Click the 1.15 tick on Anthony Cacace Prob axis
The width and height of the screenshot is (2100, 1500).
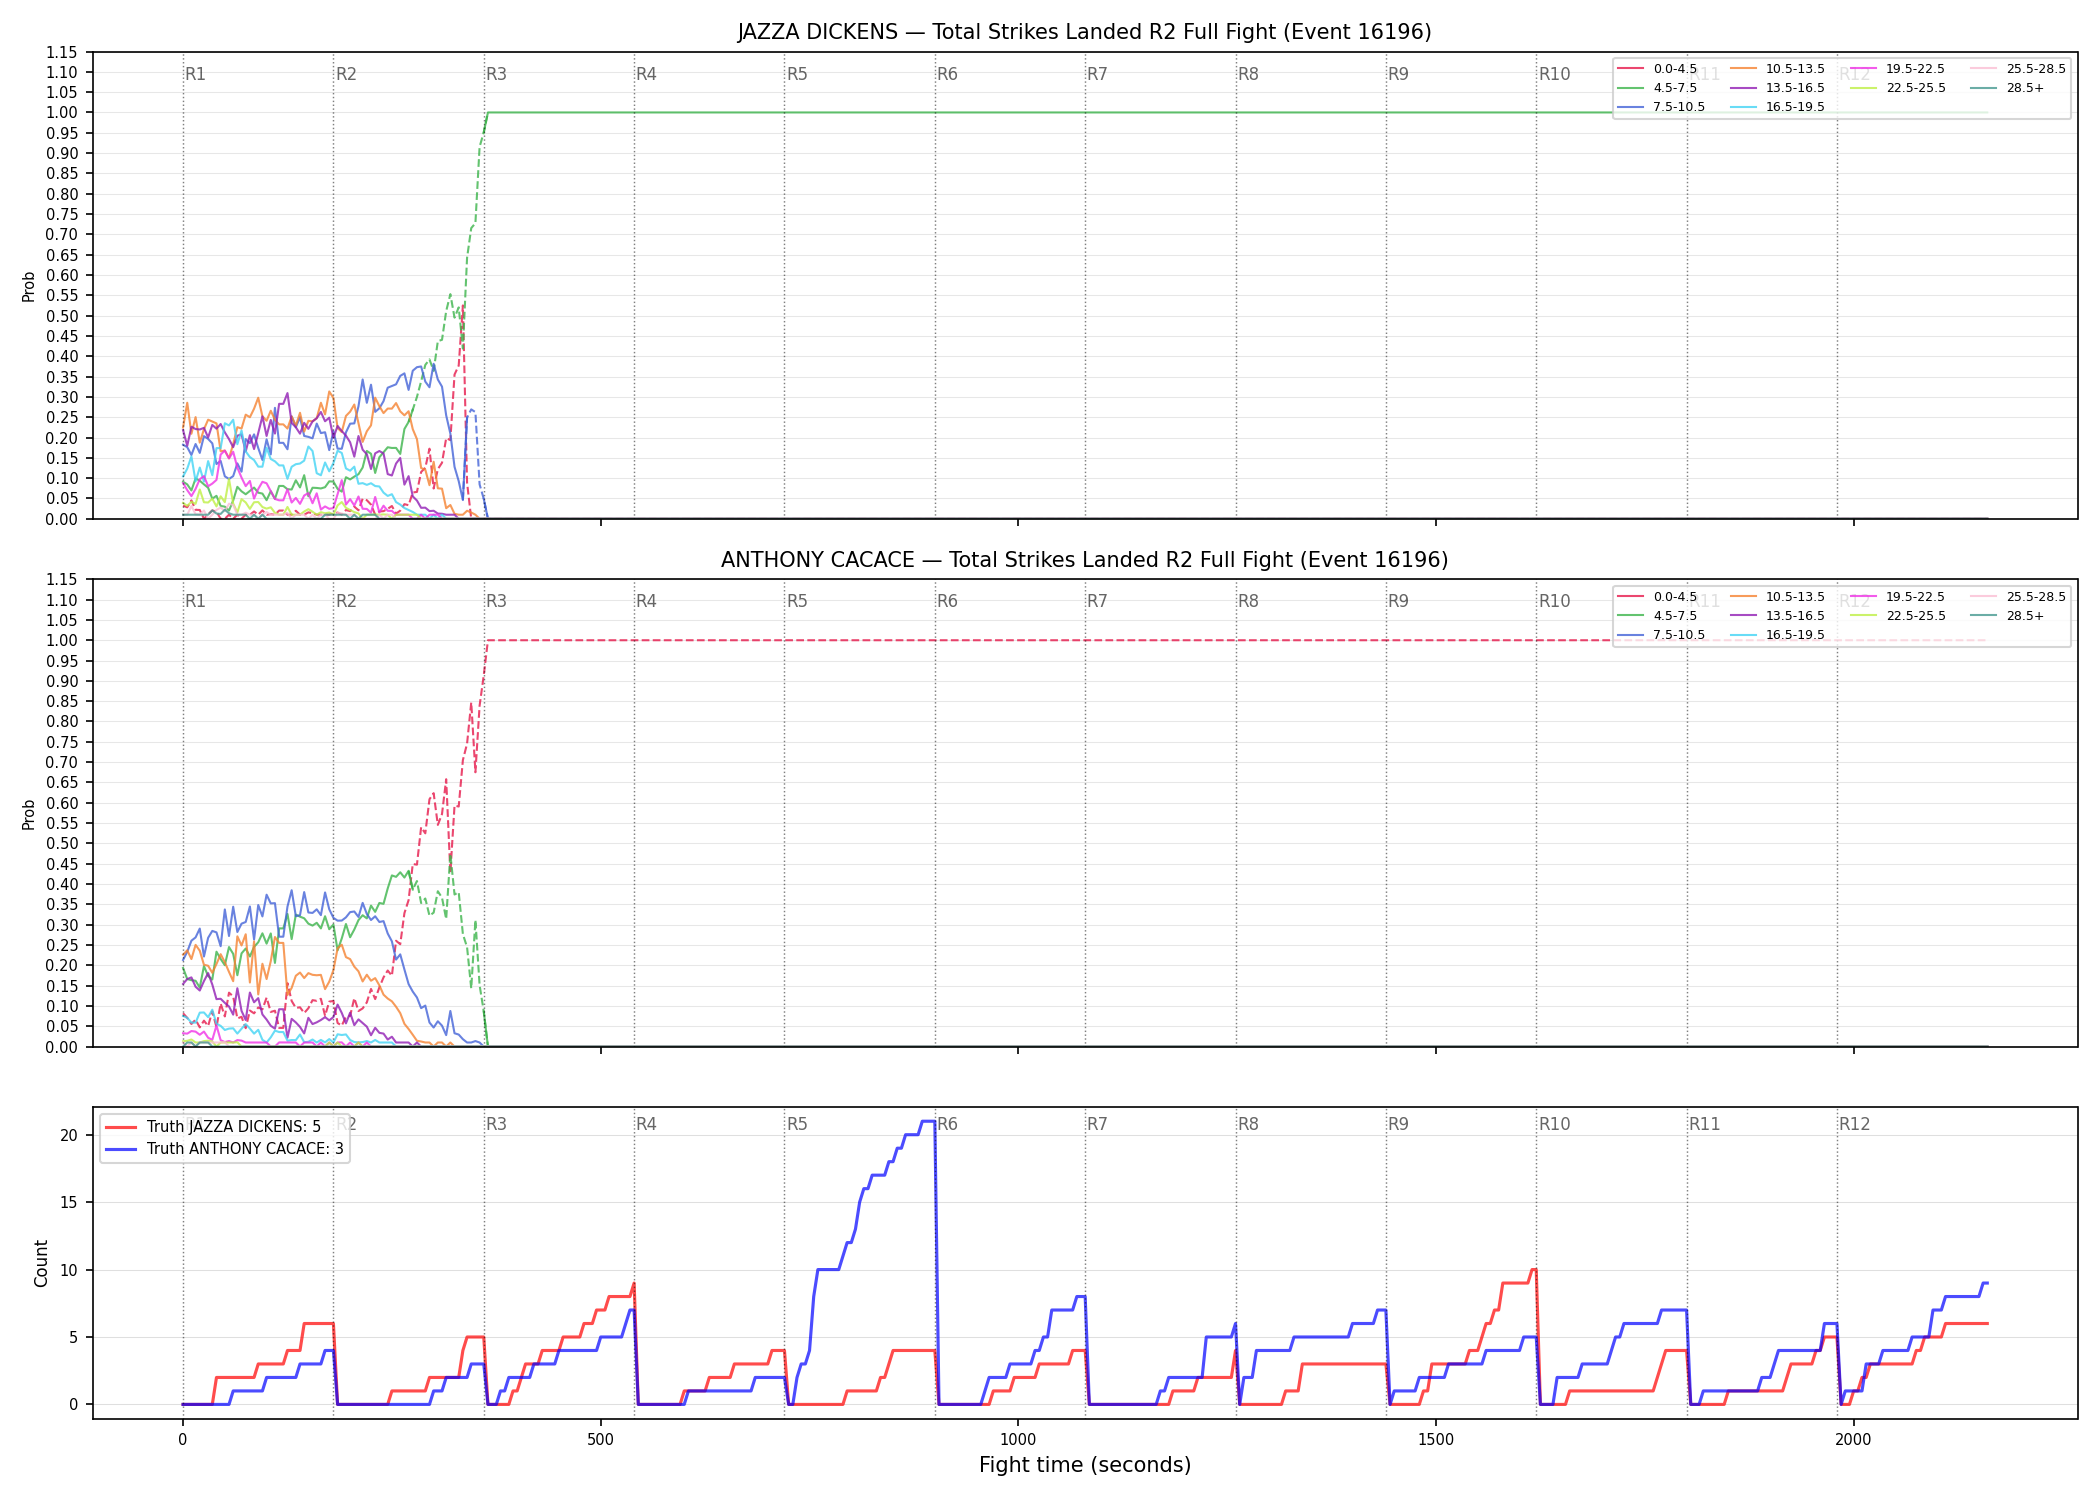62,579
